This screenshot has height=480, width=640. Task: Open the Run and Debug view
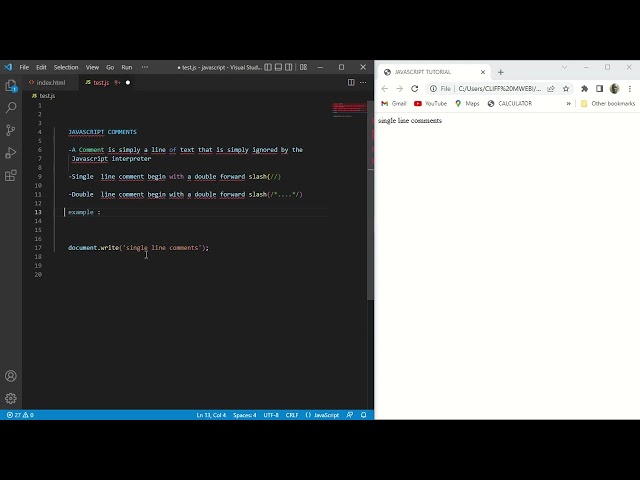click(11, 153)
